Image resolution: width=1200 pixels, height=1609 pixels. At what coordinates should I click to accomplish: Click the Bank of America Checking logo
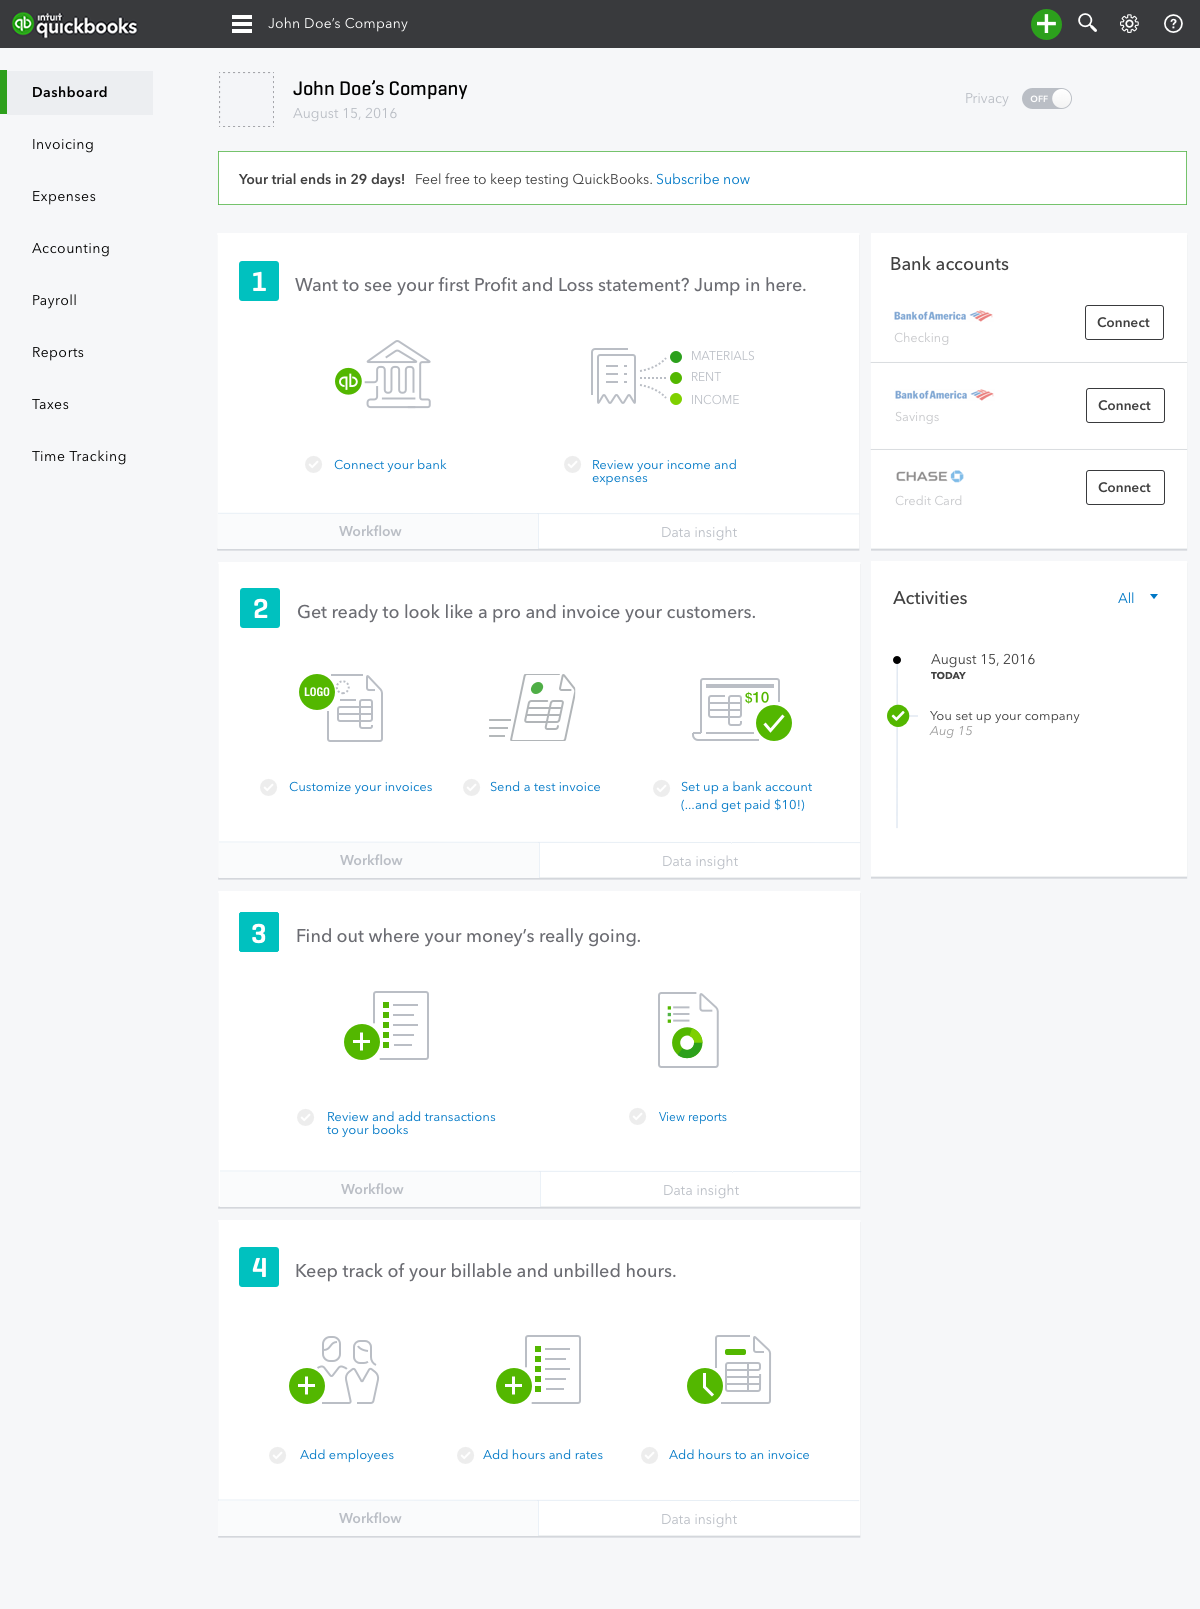(942, 316)
